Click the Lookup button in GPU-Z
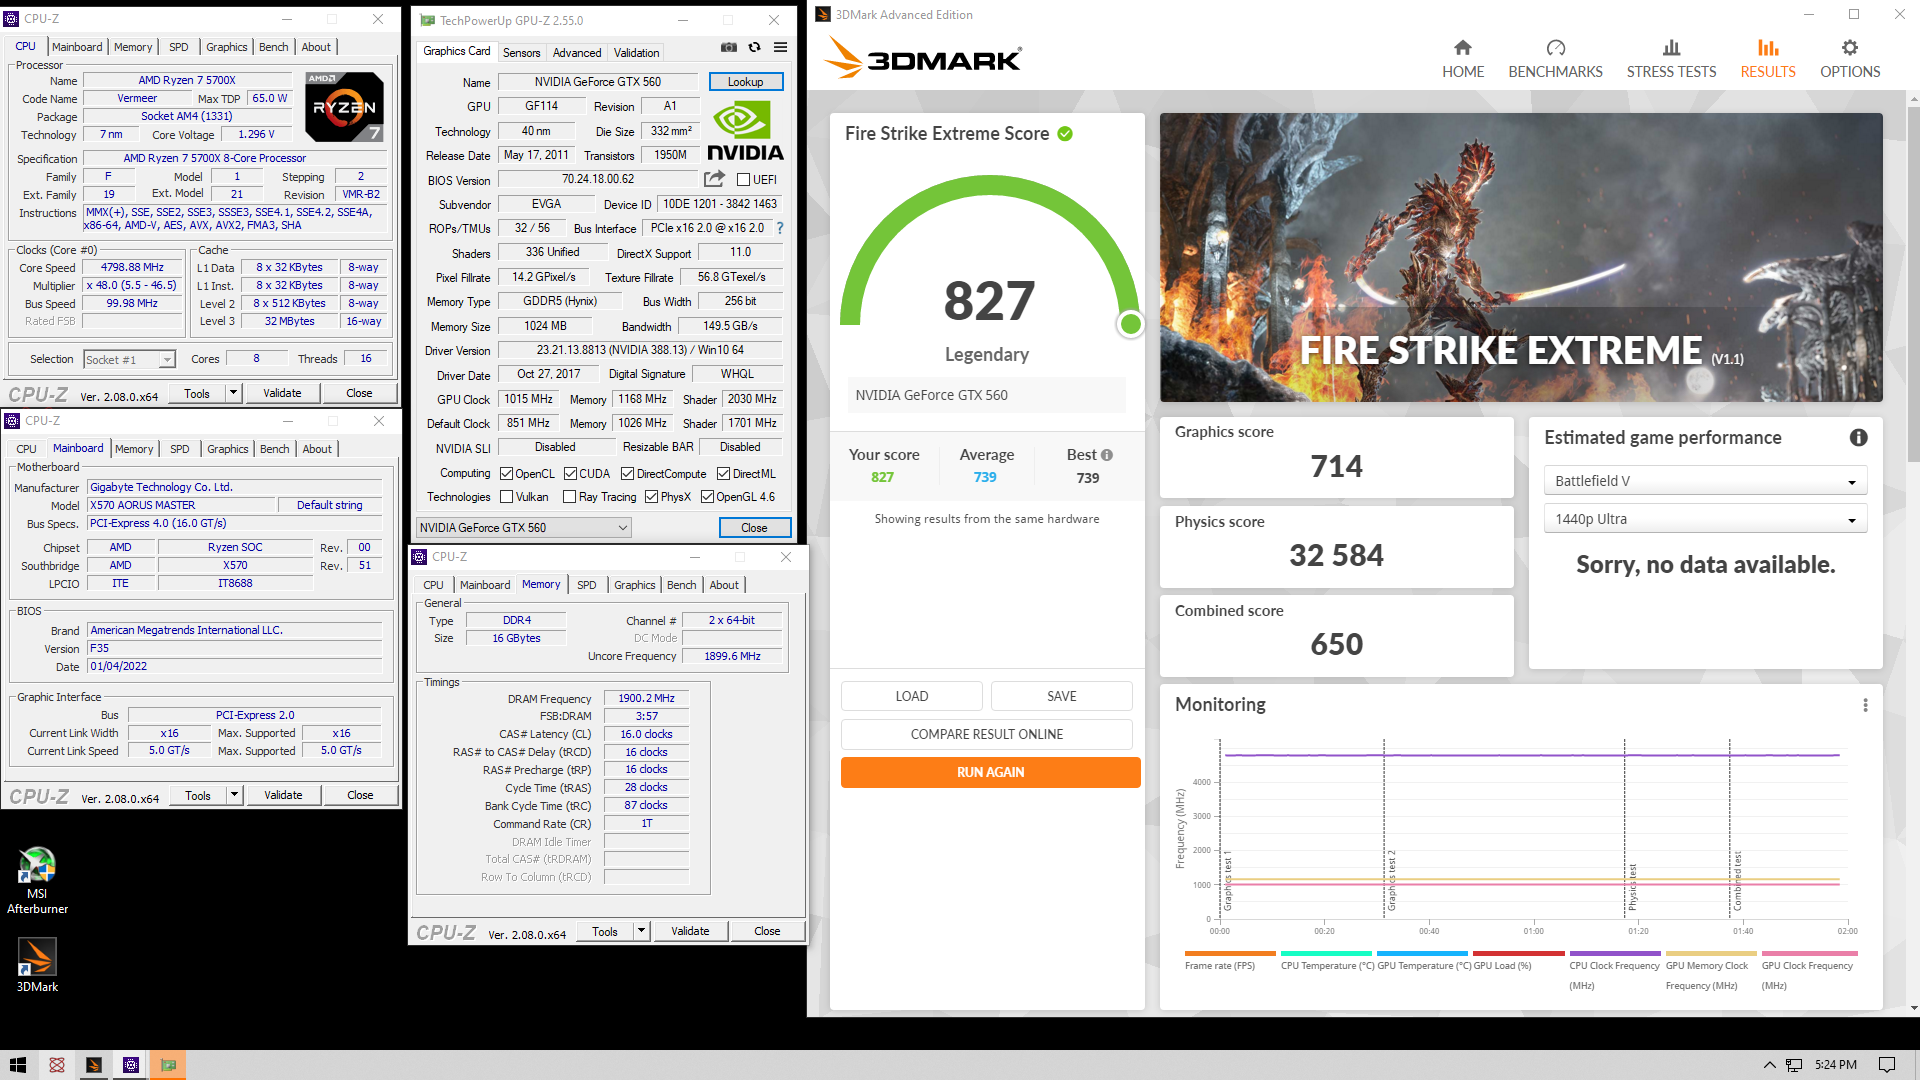 pyautogui.click(x=745, y=82)
